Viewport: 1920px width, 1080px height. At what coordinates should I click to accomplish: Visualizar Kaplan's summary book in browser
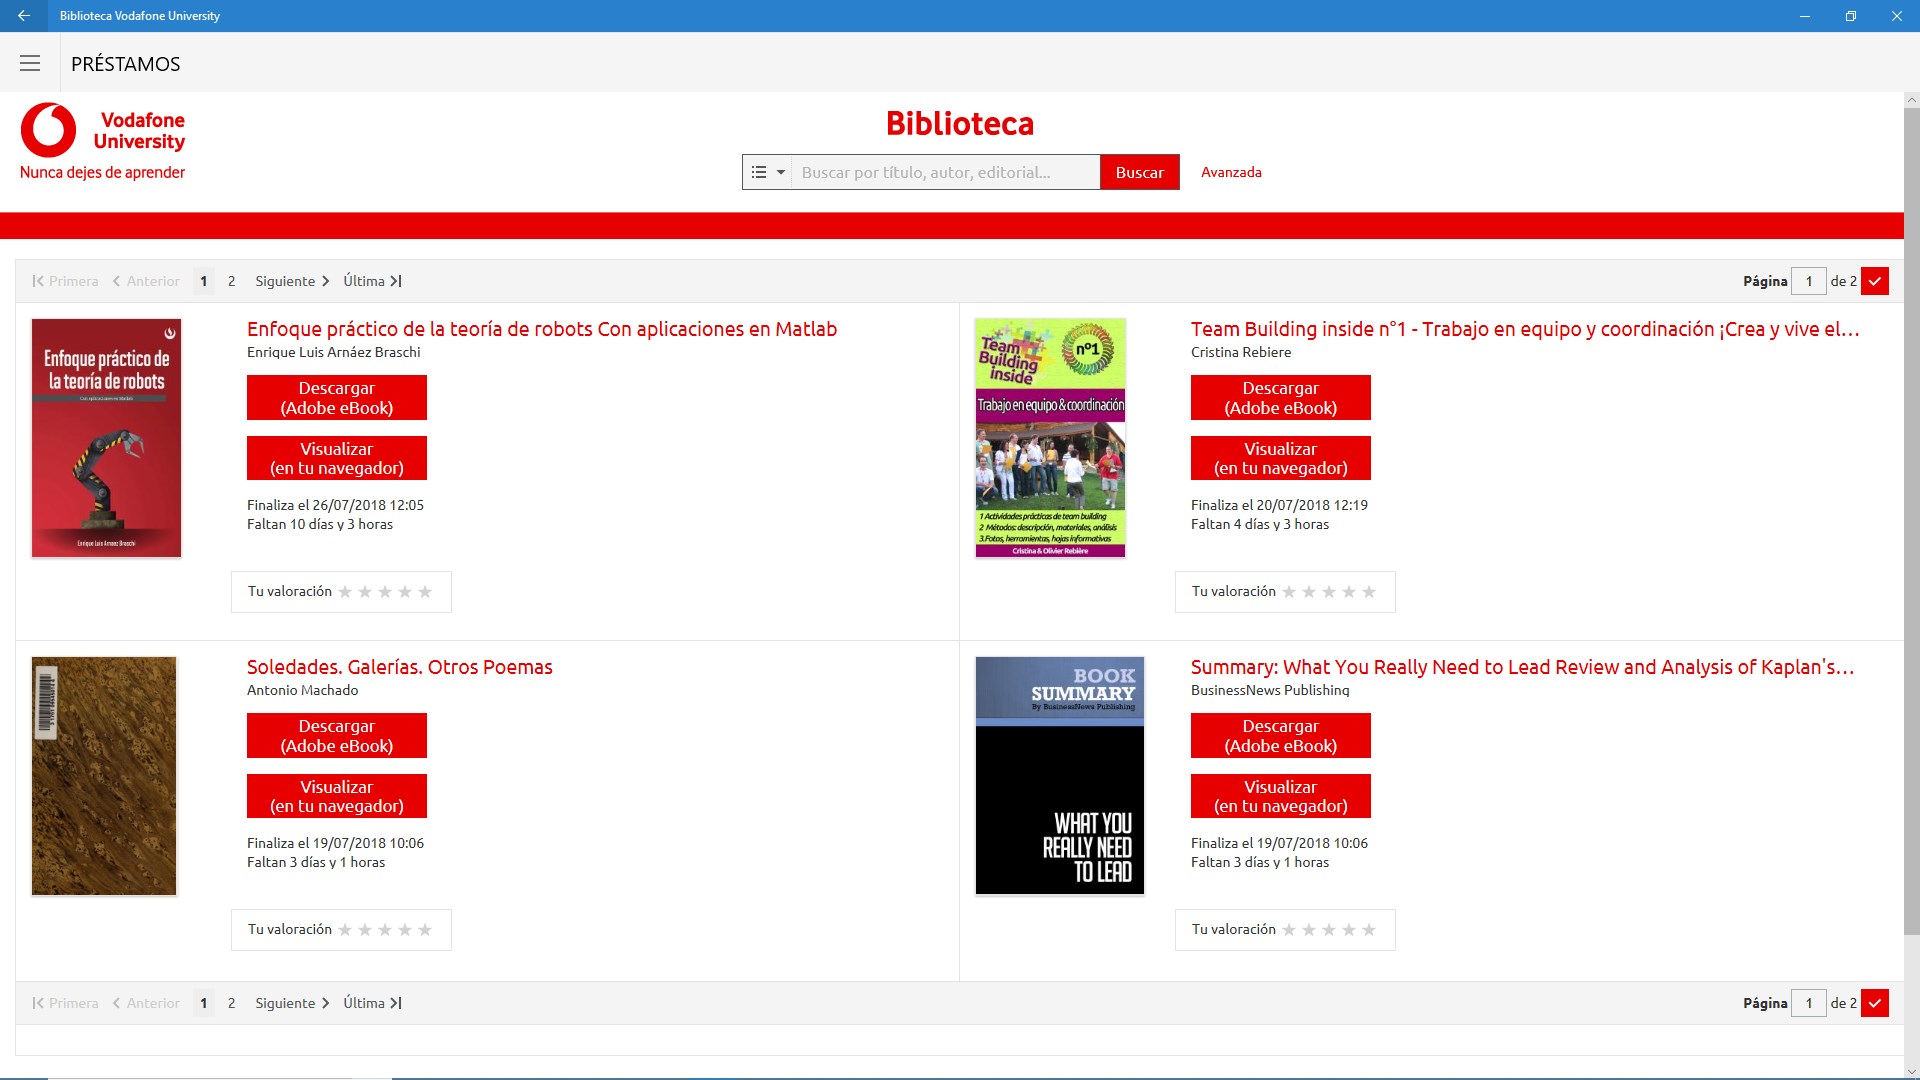point(1280,796)
